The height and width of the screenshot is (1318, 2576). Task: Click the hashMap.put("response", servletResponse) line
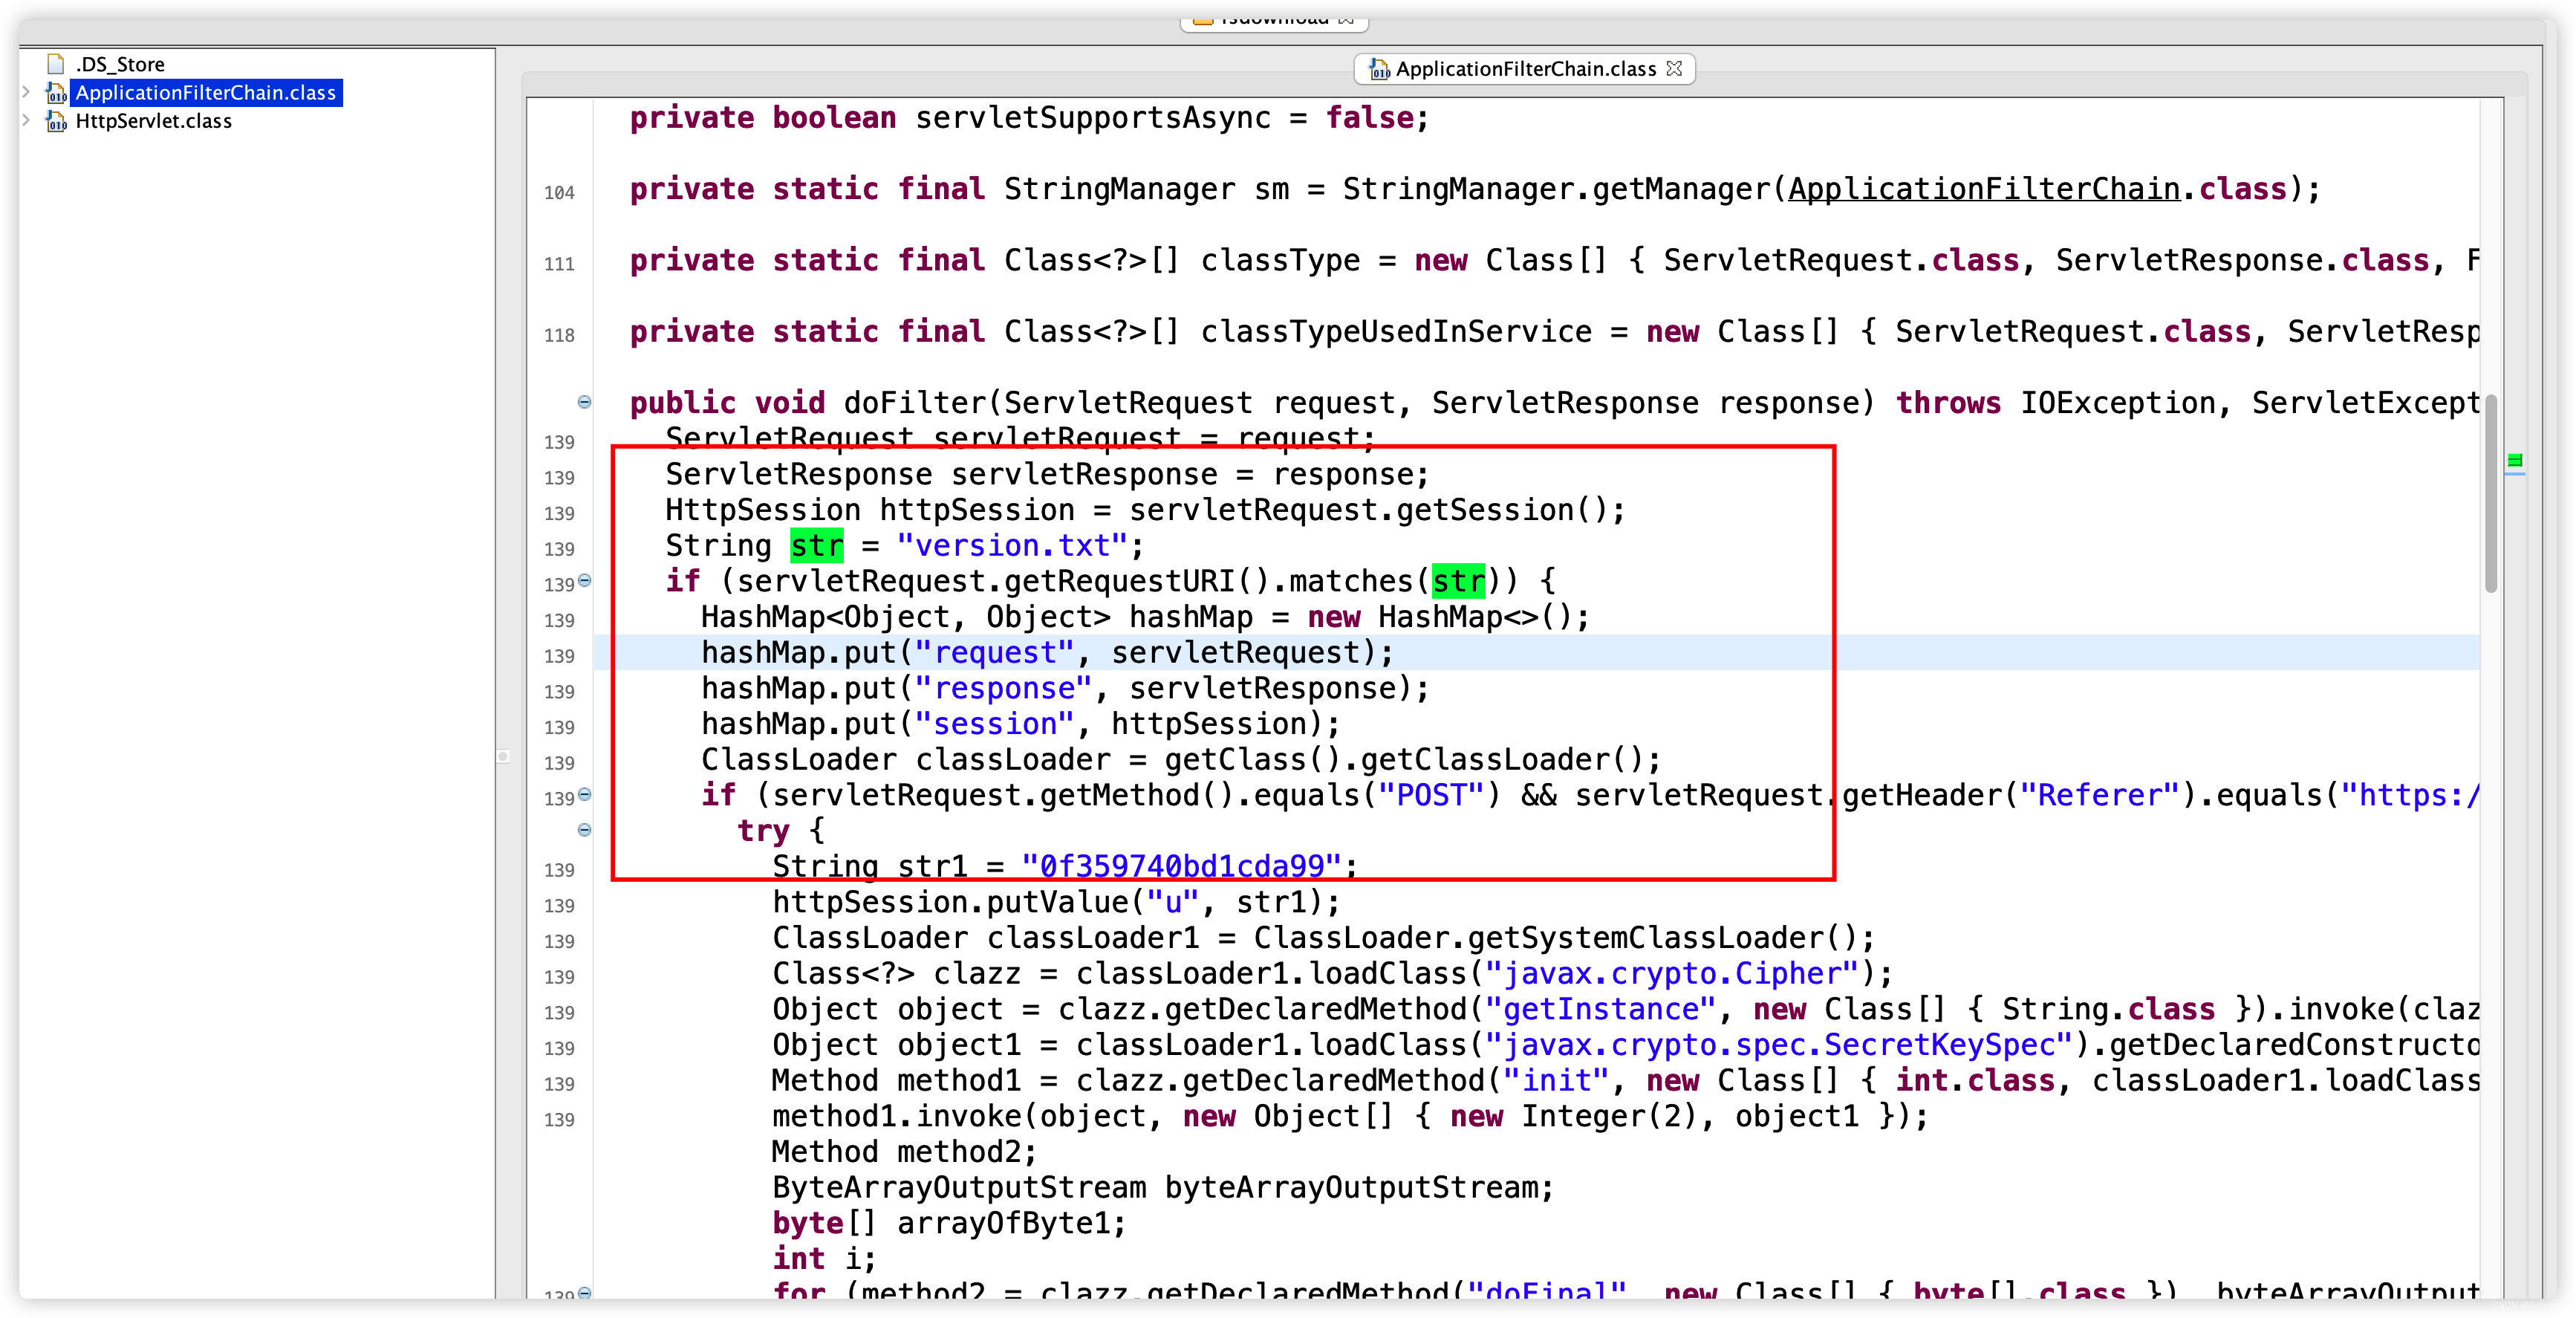click(x=1064, y=688)
